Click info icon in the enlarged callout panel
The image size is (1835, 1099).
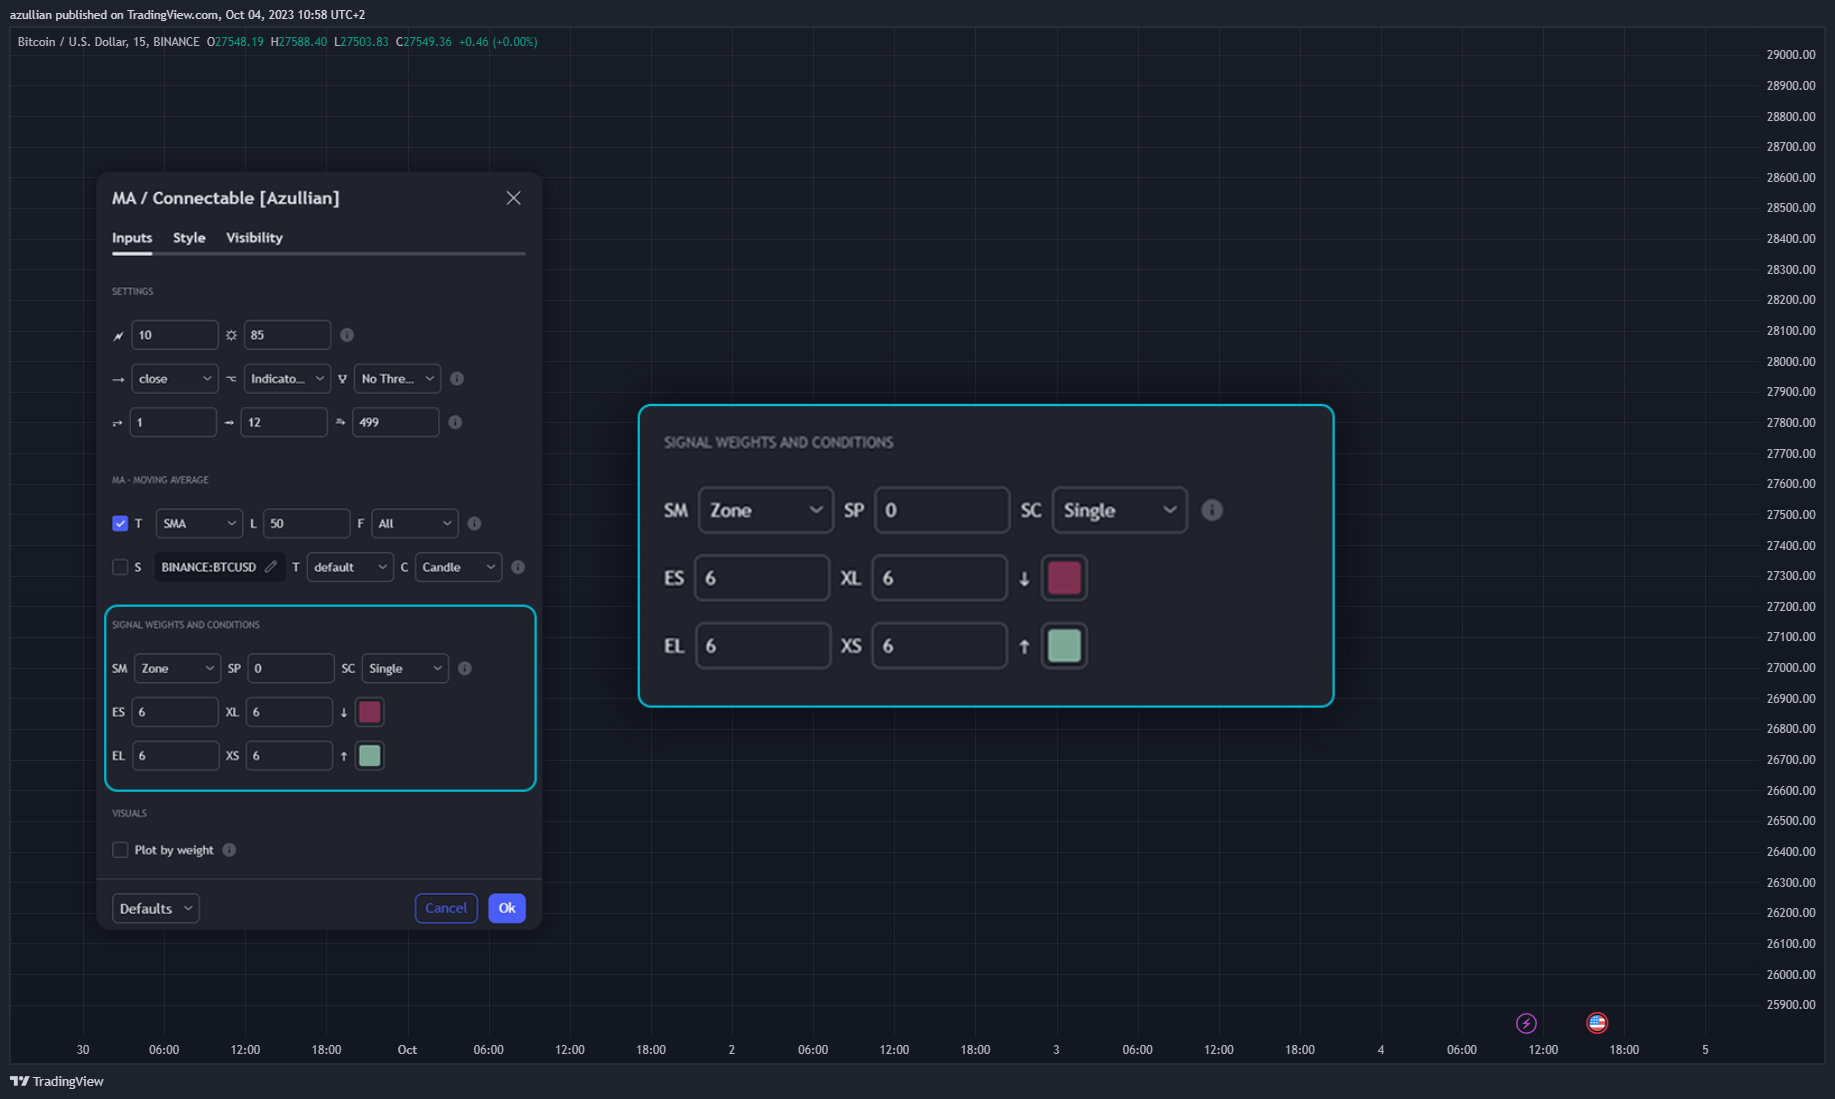click(x=1212, y=510)
